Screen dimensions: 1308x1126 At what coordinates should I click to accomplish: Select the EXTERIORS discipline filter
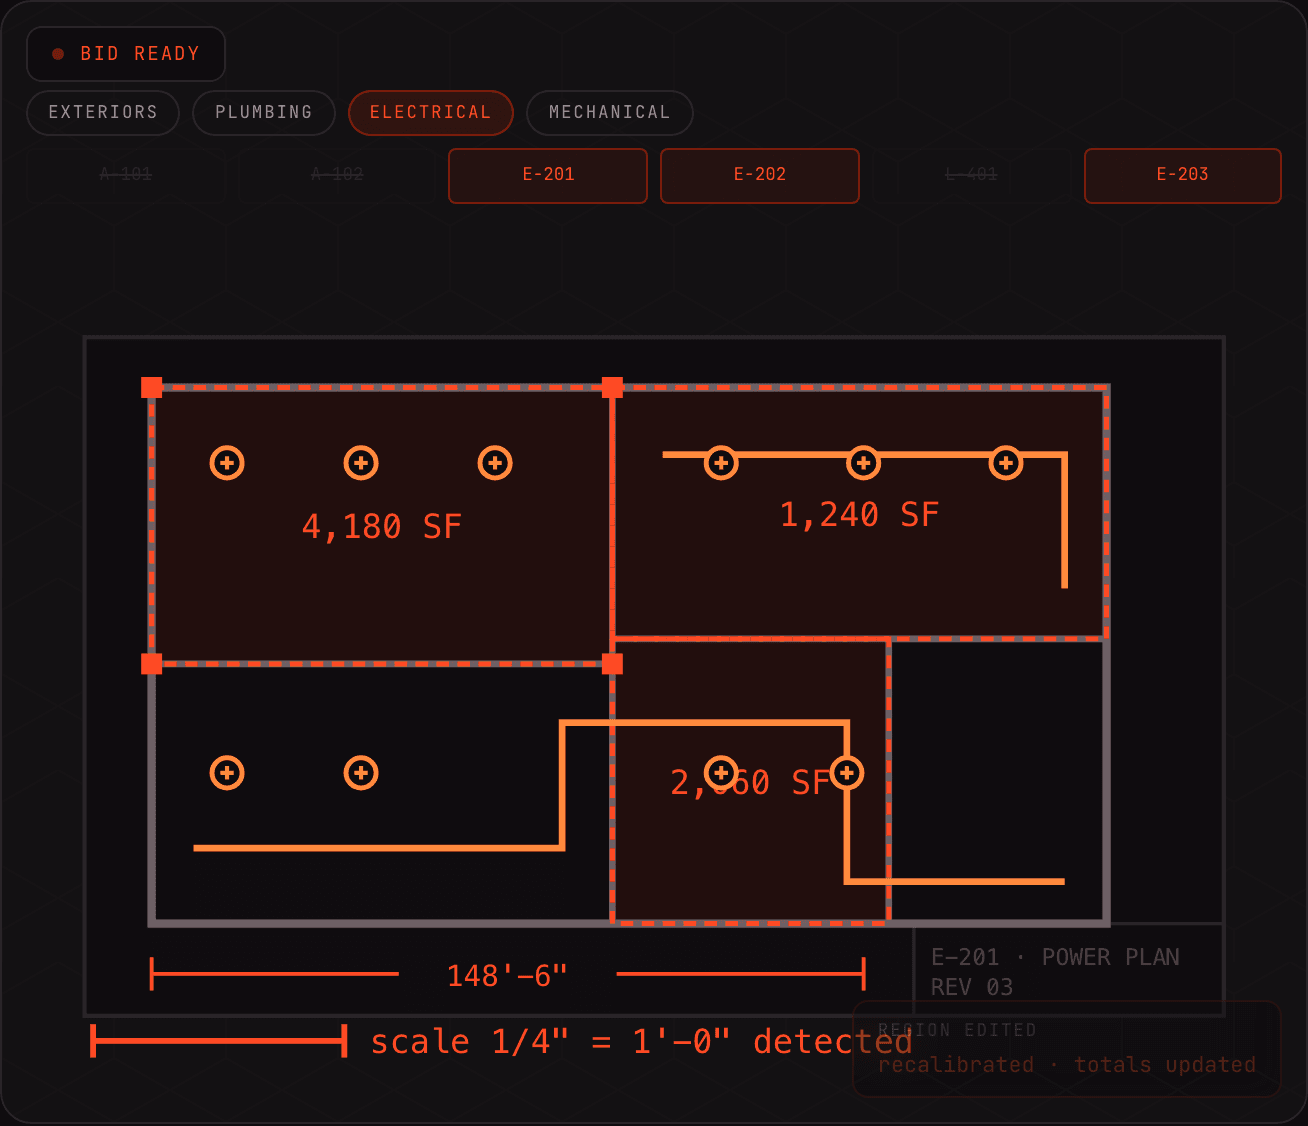(103, 112)
